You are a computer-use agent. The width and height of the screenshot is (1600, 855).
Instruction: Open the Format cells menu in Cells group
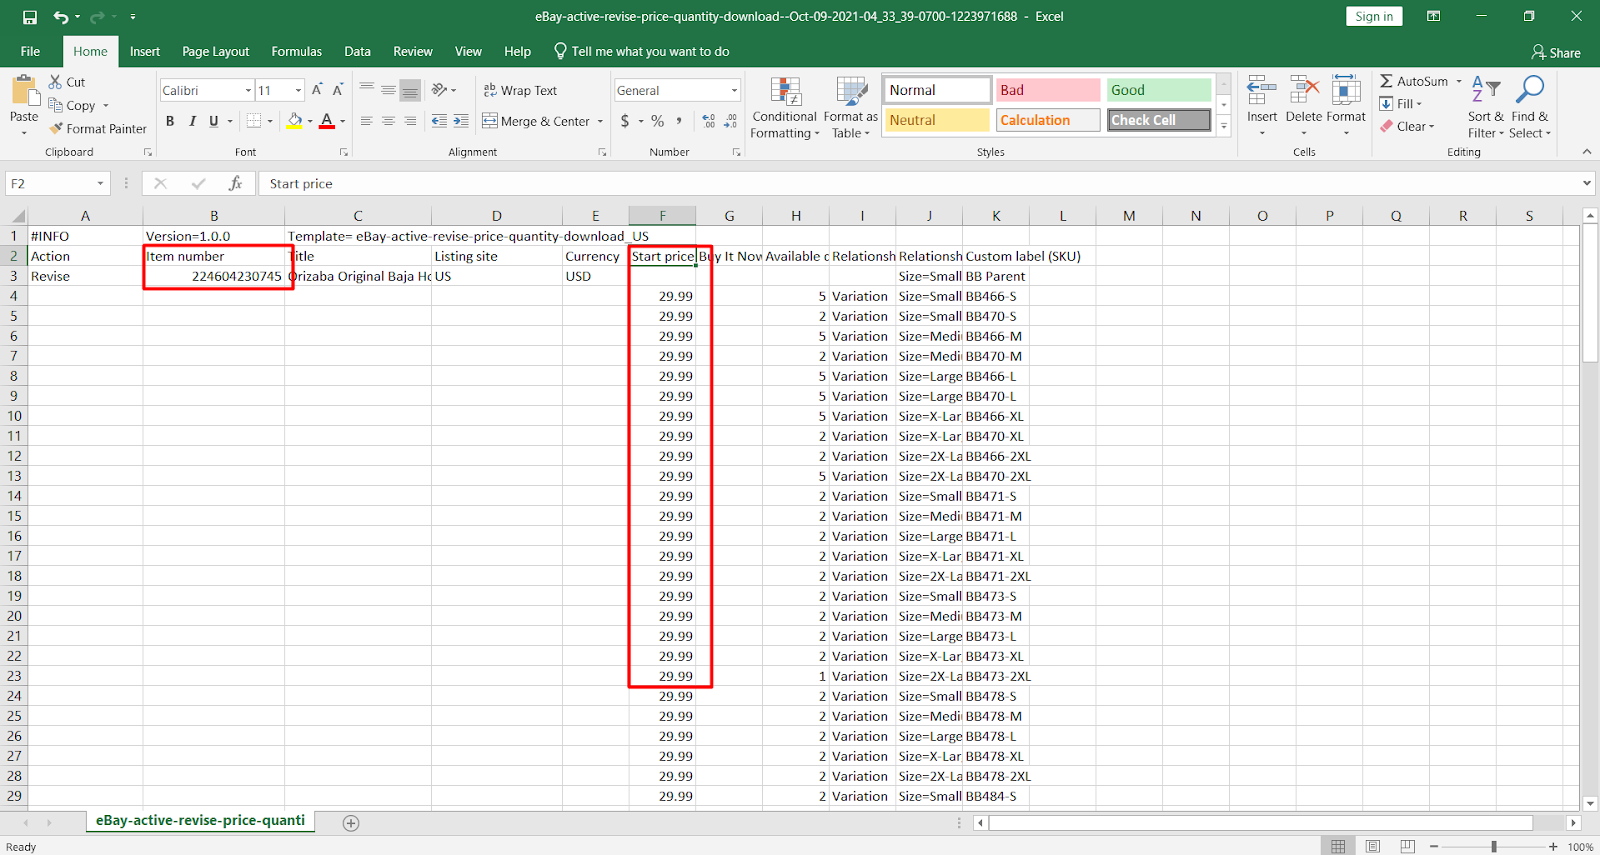[1346, 106]
